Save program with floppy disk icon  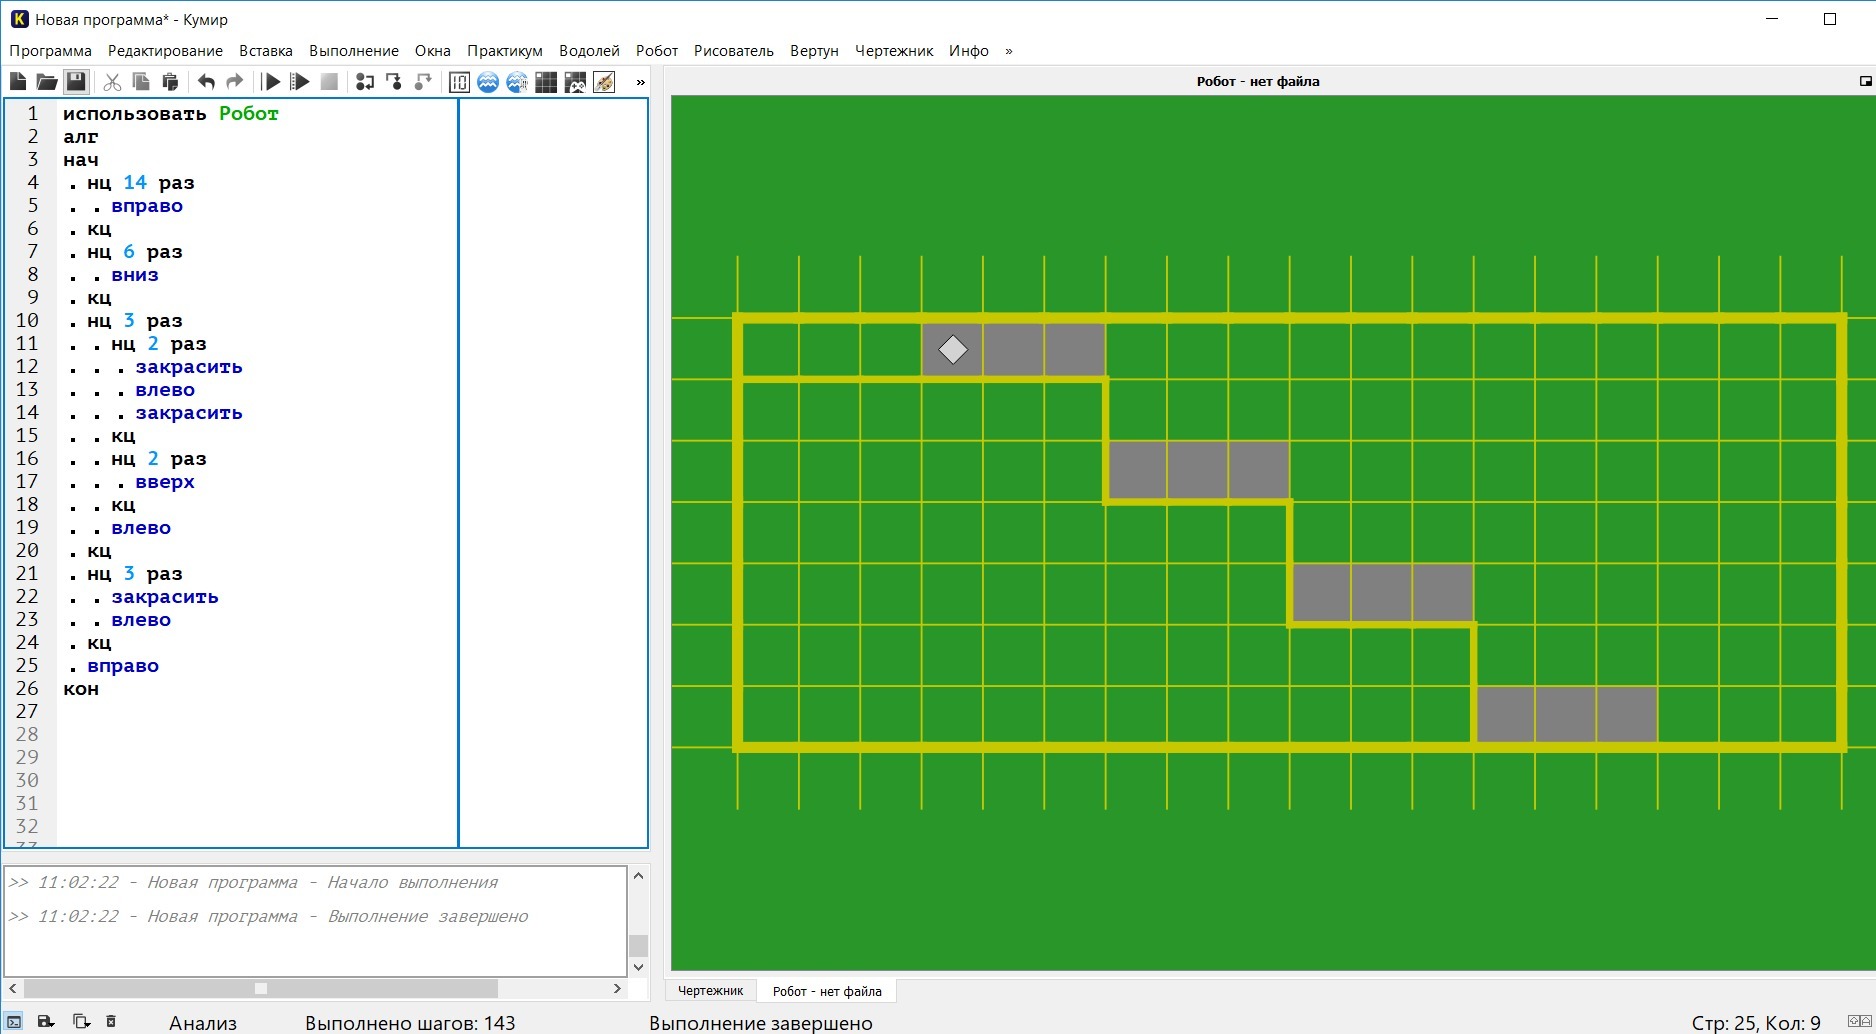[76, 82]
